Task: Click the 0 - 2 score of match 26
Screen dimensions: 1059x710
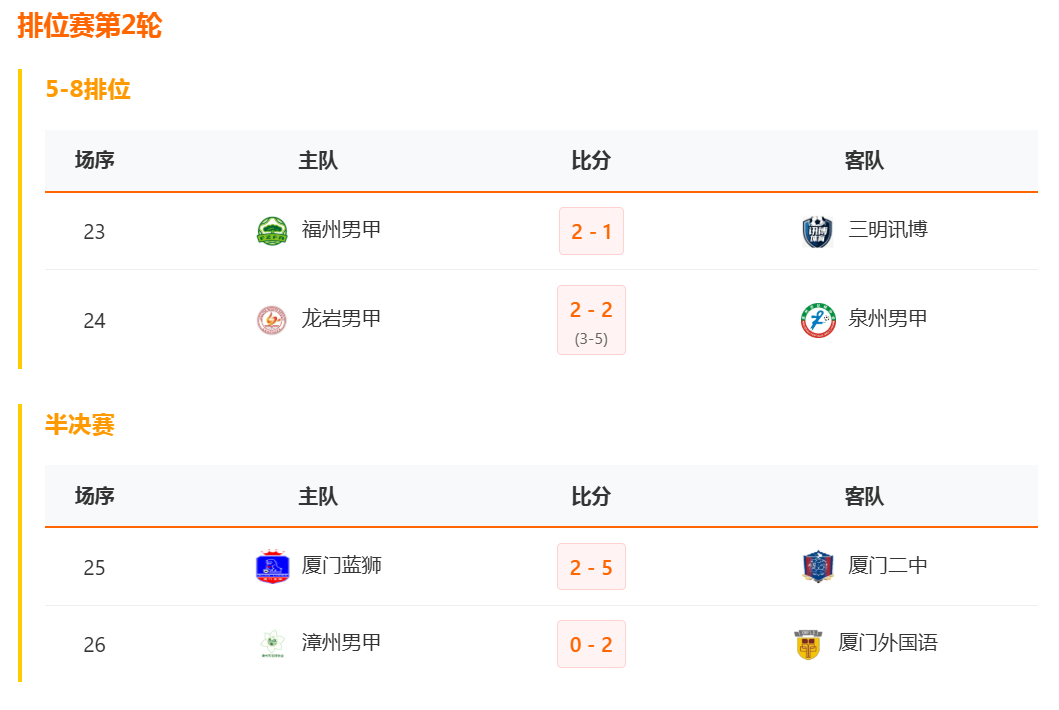Action: [x=591, y=644]
